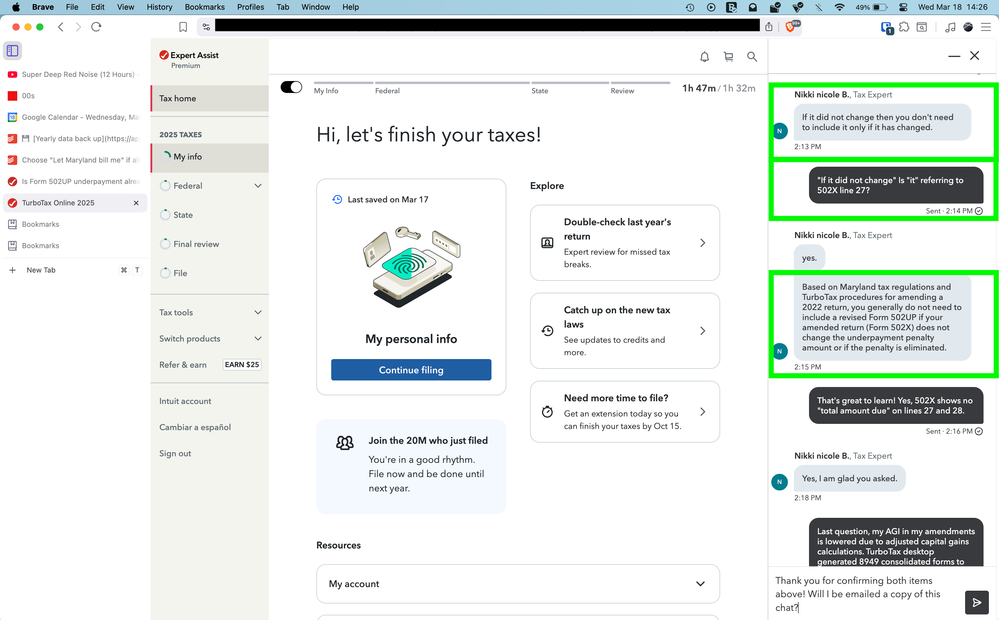Click the search magnifier icon

click(752, 57)
